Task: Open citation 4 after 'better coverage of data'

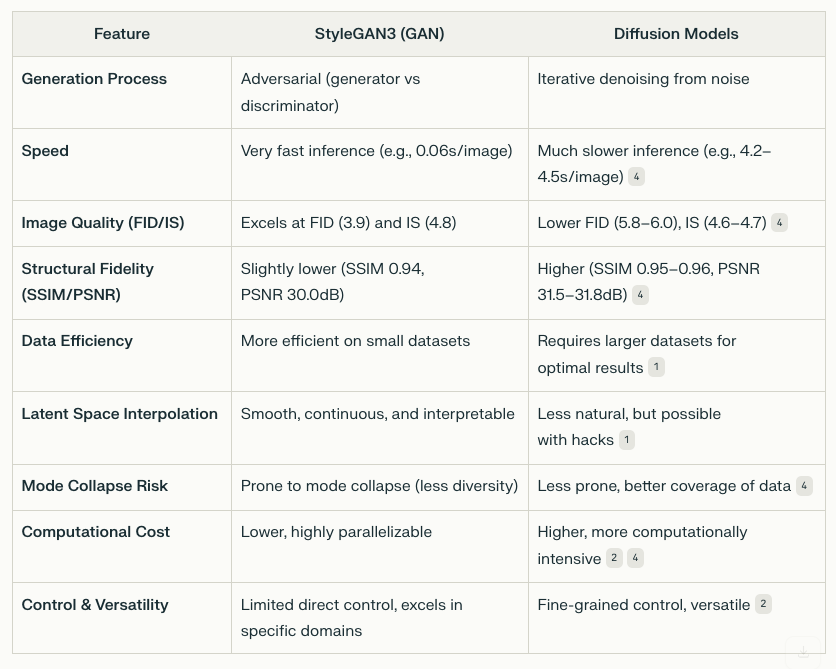Action: click(x=804, y=486)
